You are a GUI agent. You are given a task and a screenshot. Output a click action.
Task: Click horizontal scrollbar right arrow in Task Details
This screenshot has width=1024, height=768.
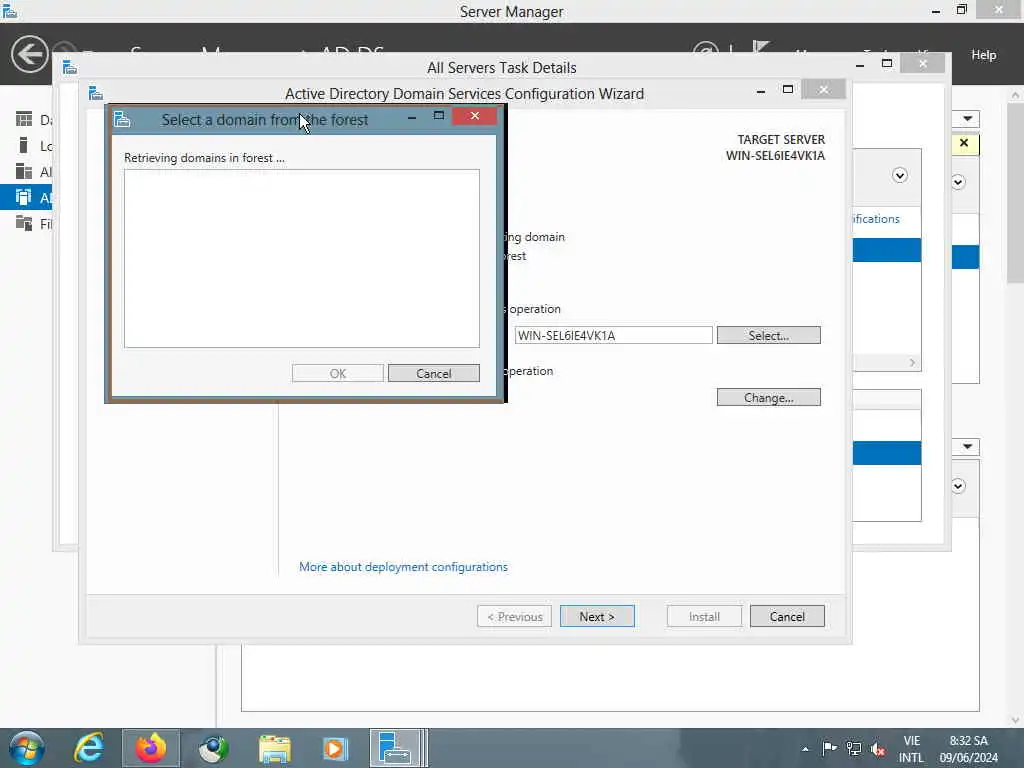point(912,362)
